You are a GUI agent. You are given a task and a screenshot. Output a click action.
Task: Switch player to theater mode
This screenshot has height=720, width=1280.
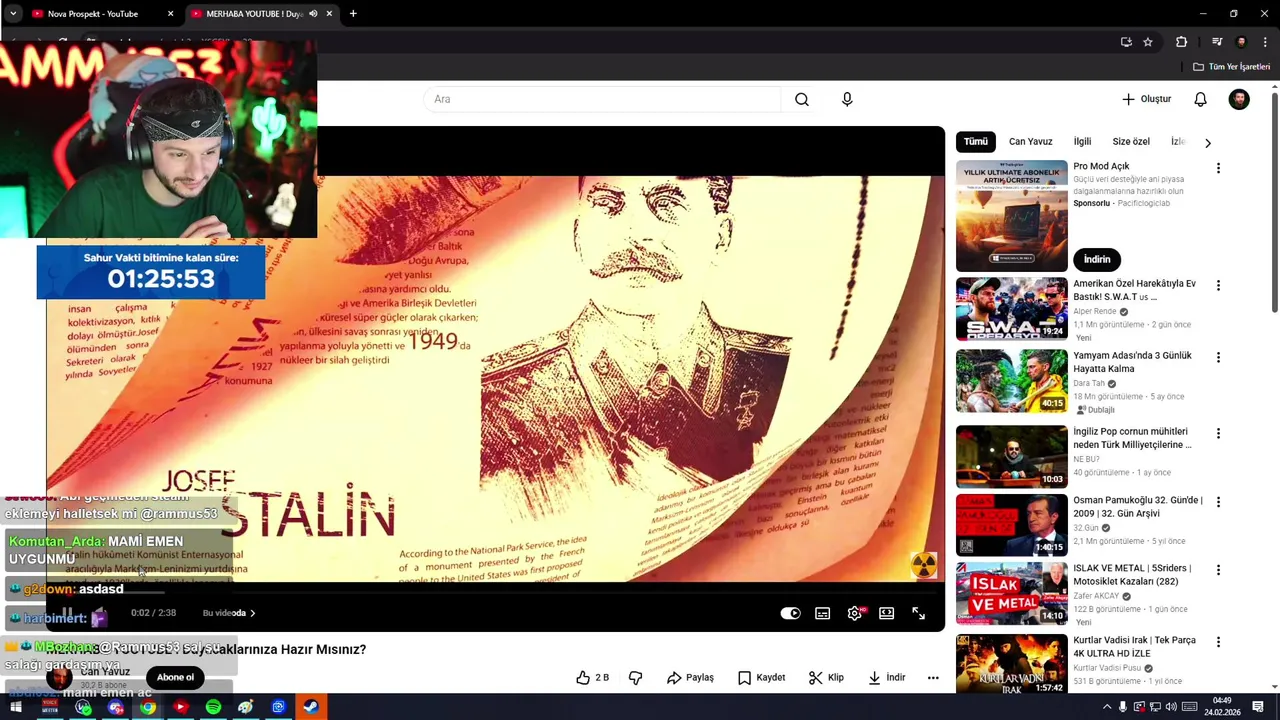pos(886,613)
